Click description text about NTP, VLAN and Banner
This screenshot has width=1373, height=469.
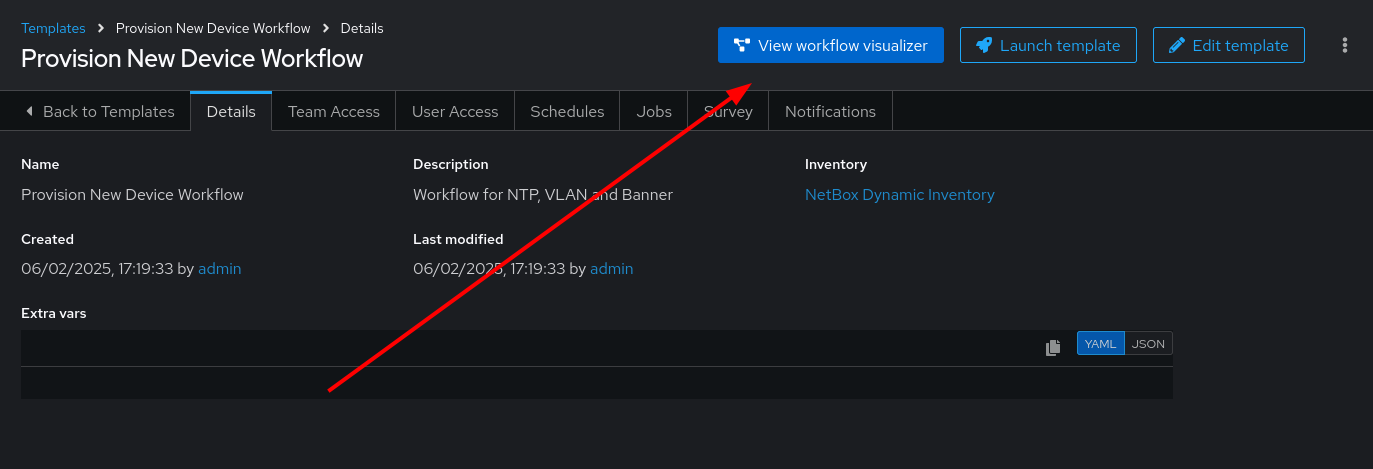pos(543,195)
